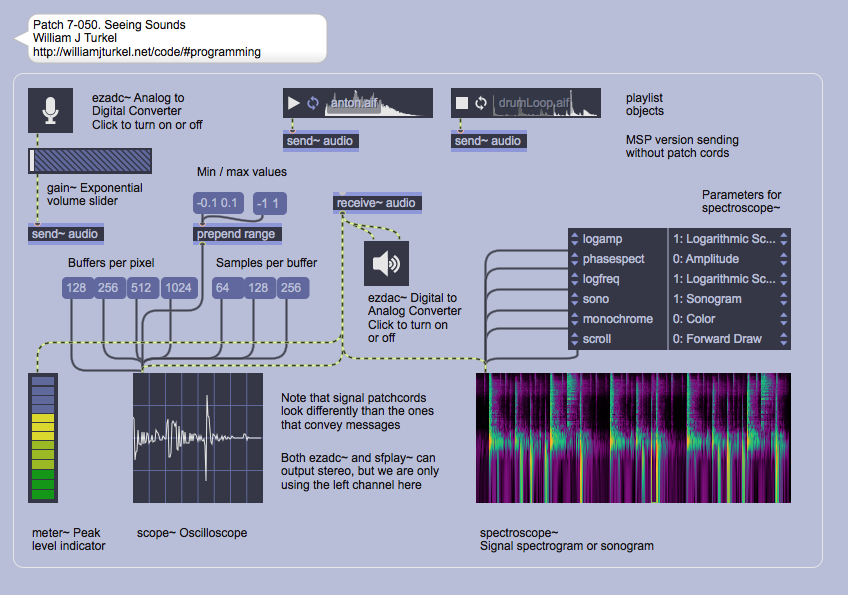848x595 pixels.
Task: Turn on the ezadc~ microphone icon
Action: (52, 111)
